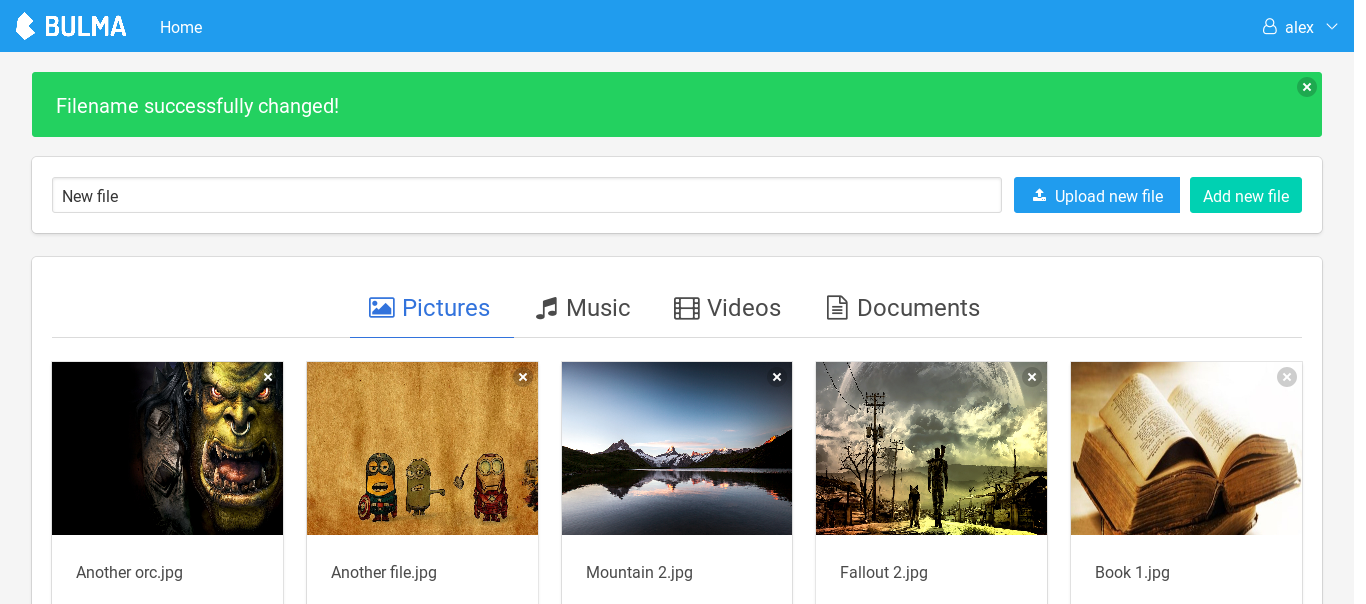Switch to the Videos tab

point(727,307)
